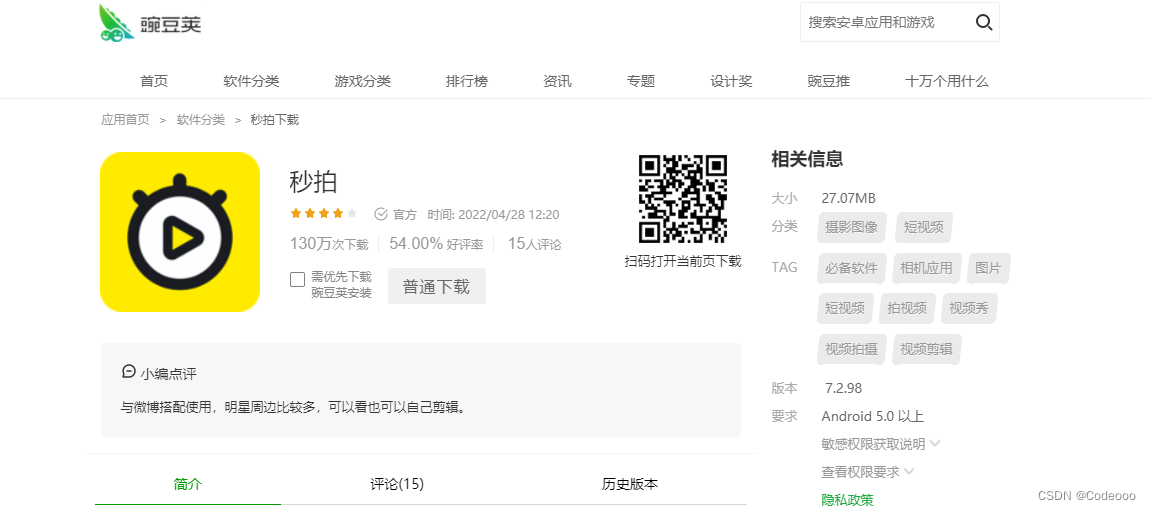The width and height of the screenshot is (1151, 510).
Task: Click the 必备软件 tag
Action: [x=852, y=268]
